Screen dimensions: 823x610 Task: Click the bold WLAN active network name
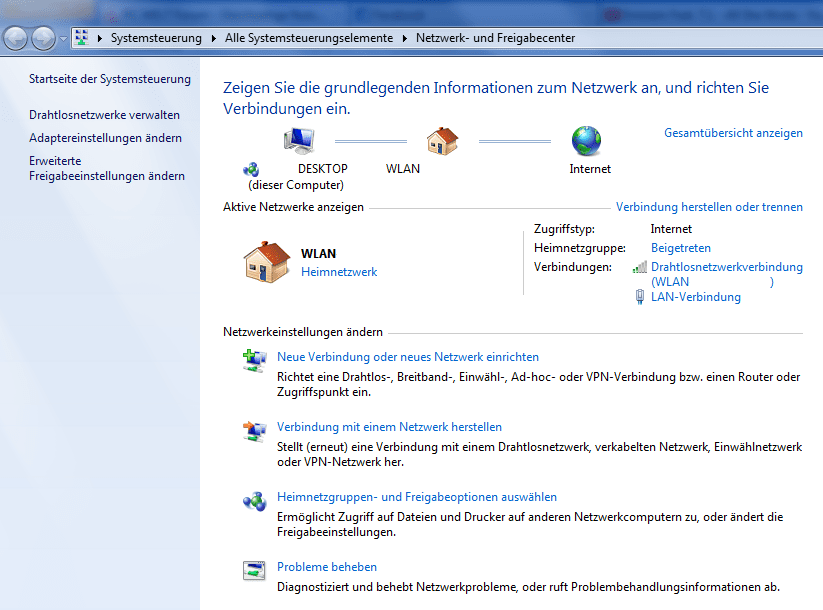tap(319, 254)
